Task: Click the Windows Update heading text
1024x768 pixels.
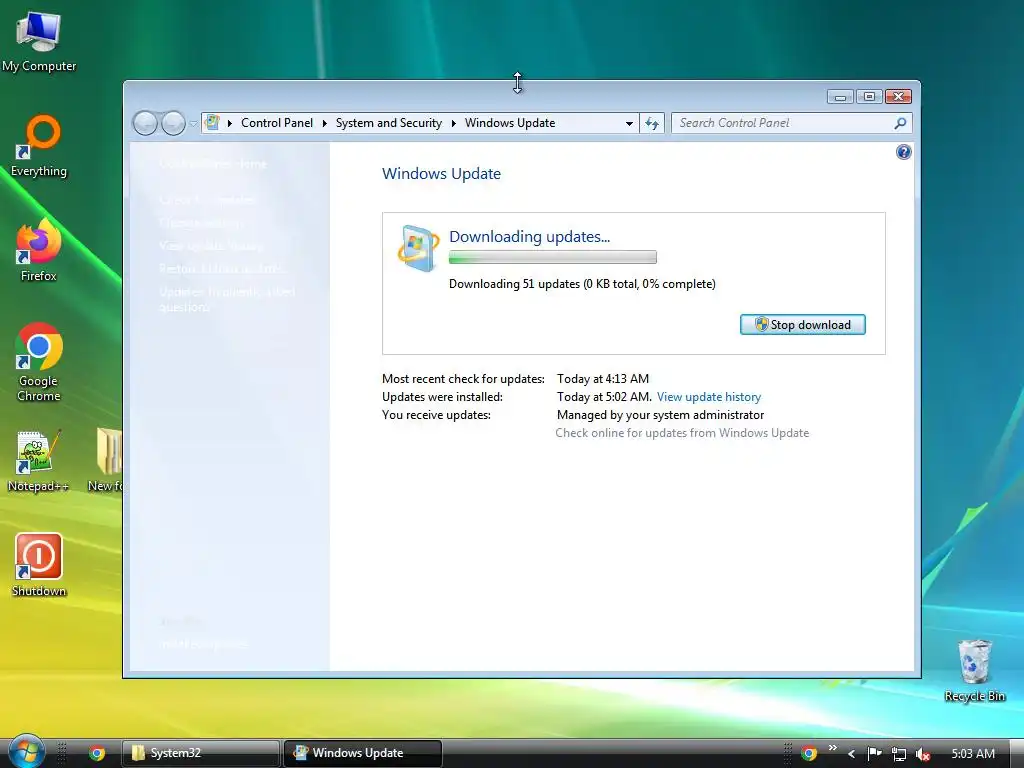Action: tap(441, 174)
